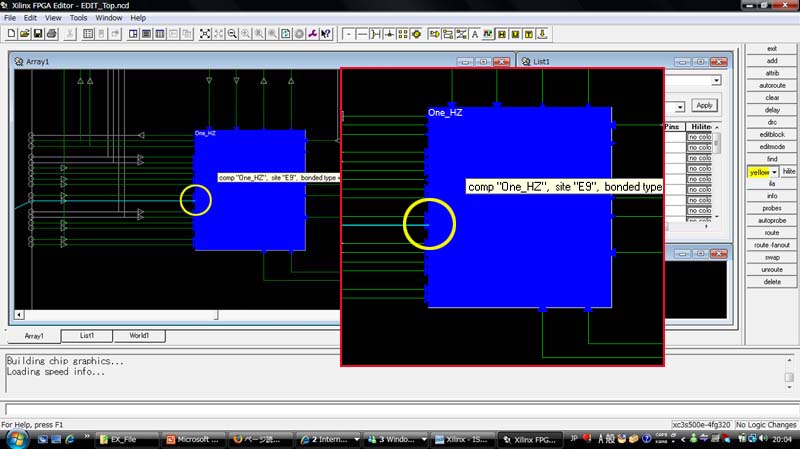
Task: Click the 'swap' side panel button
Action: click(x=771, y=257)
